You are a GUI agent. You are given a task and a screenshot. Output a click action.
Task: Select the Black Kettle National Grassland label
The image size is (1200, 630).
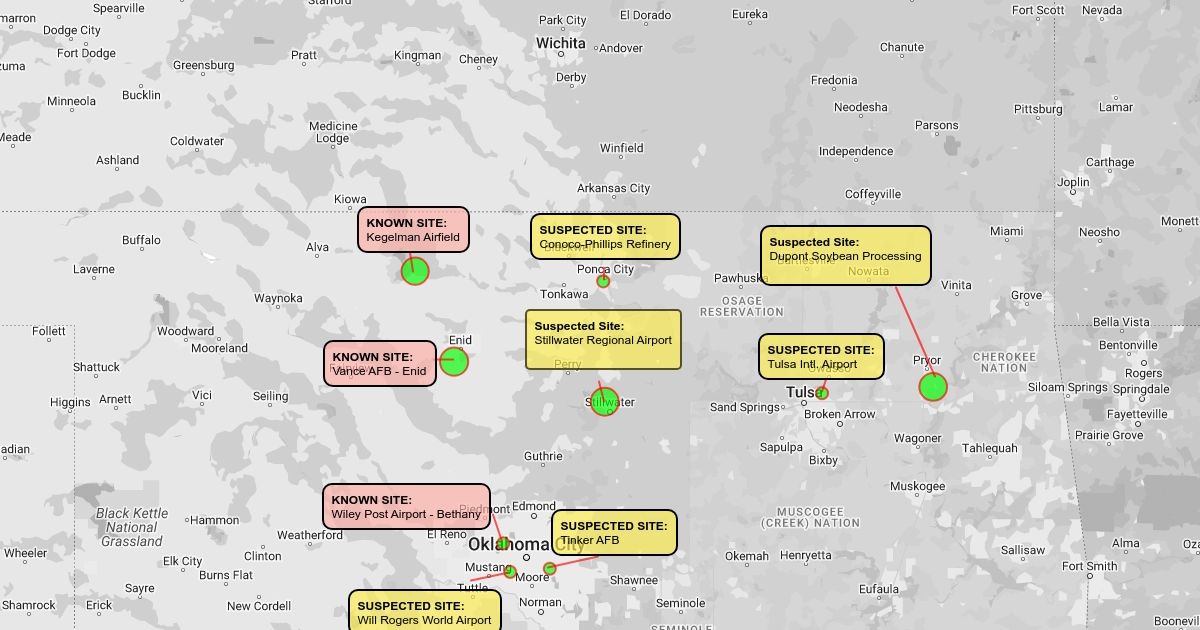(x=131, y=527)
